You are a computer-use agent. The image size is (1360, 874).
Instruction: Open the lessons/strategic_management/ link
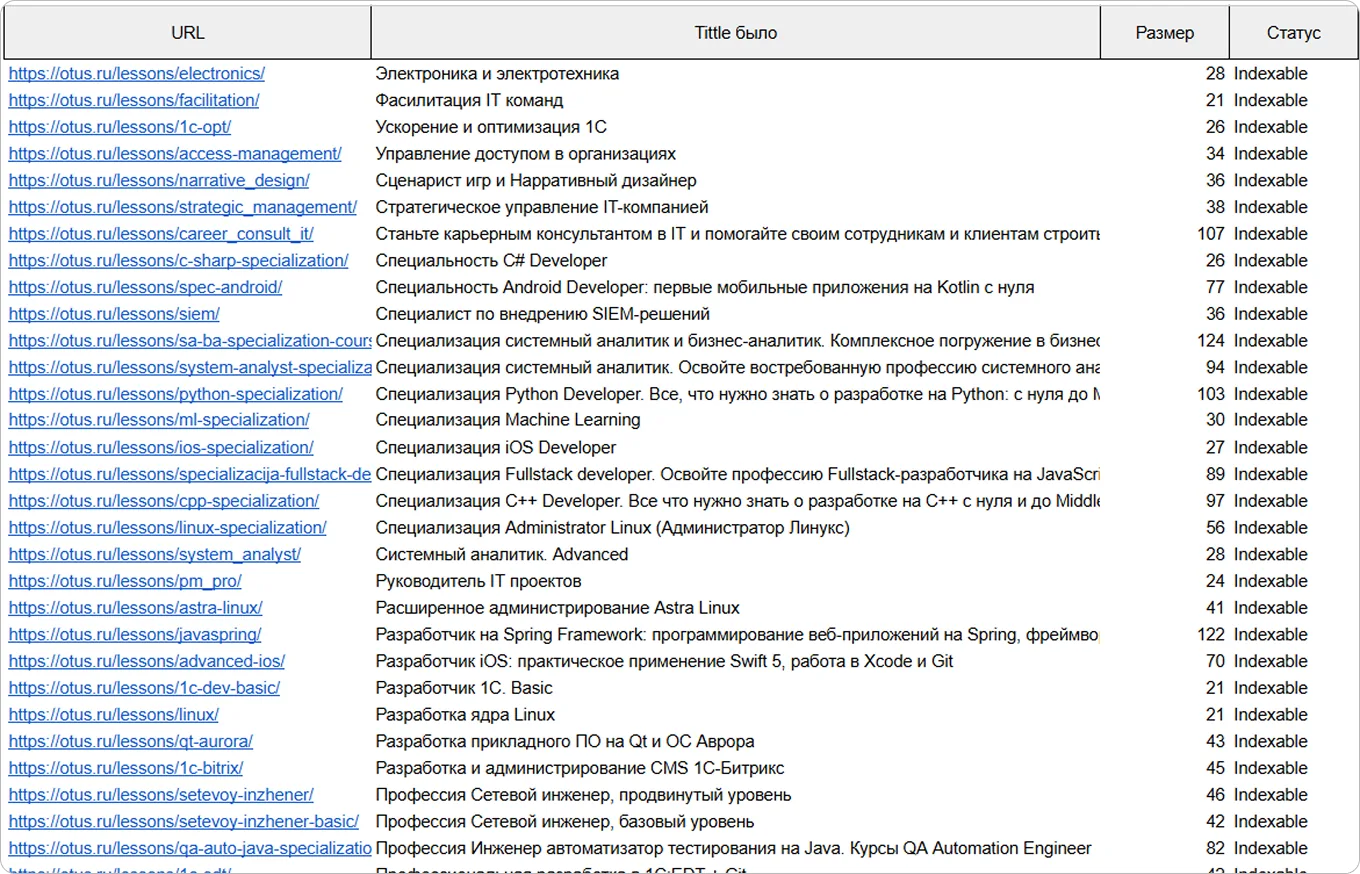coord(183,207)
